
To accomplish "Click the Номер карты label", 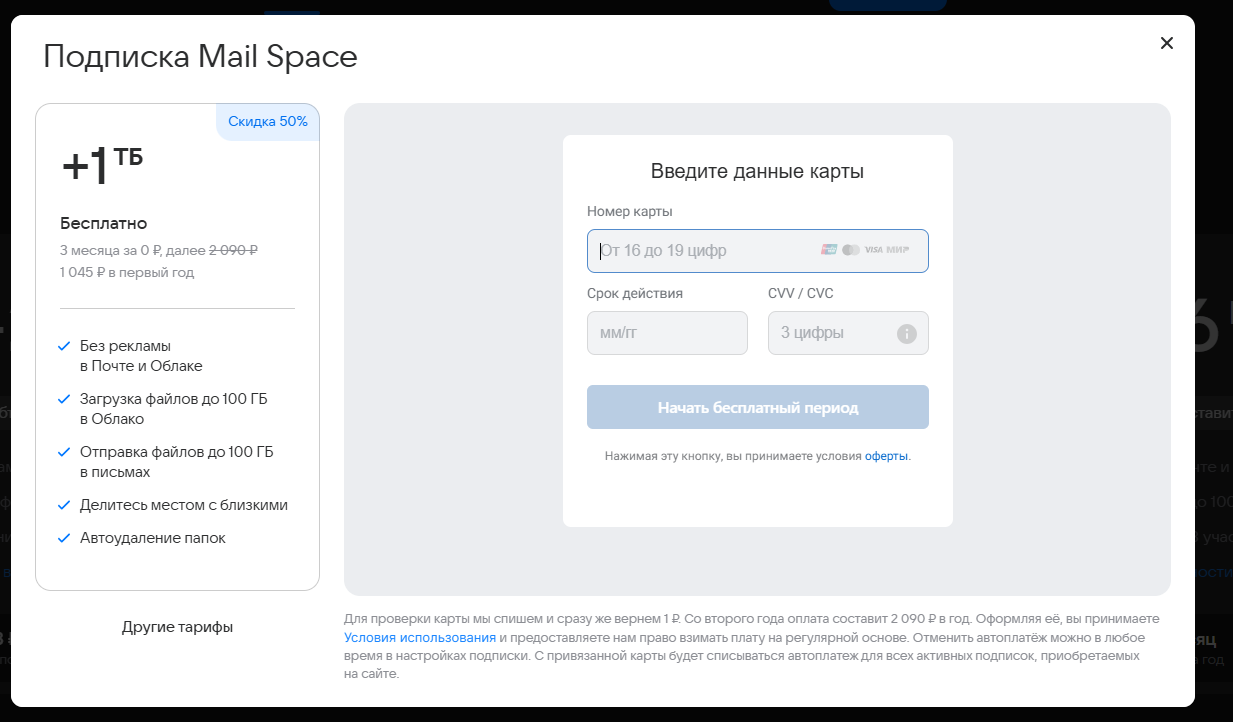I will click(630, 211).
